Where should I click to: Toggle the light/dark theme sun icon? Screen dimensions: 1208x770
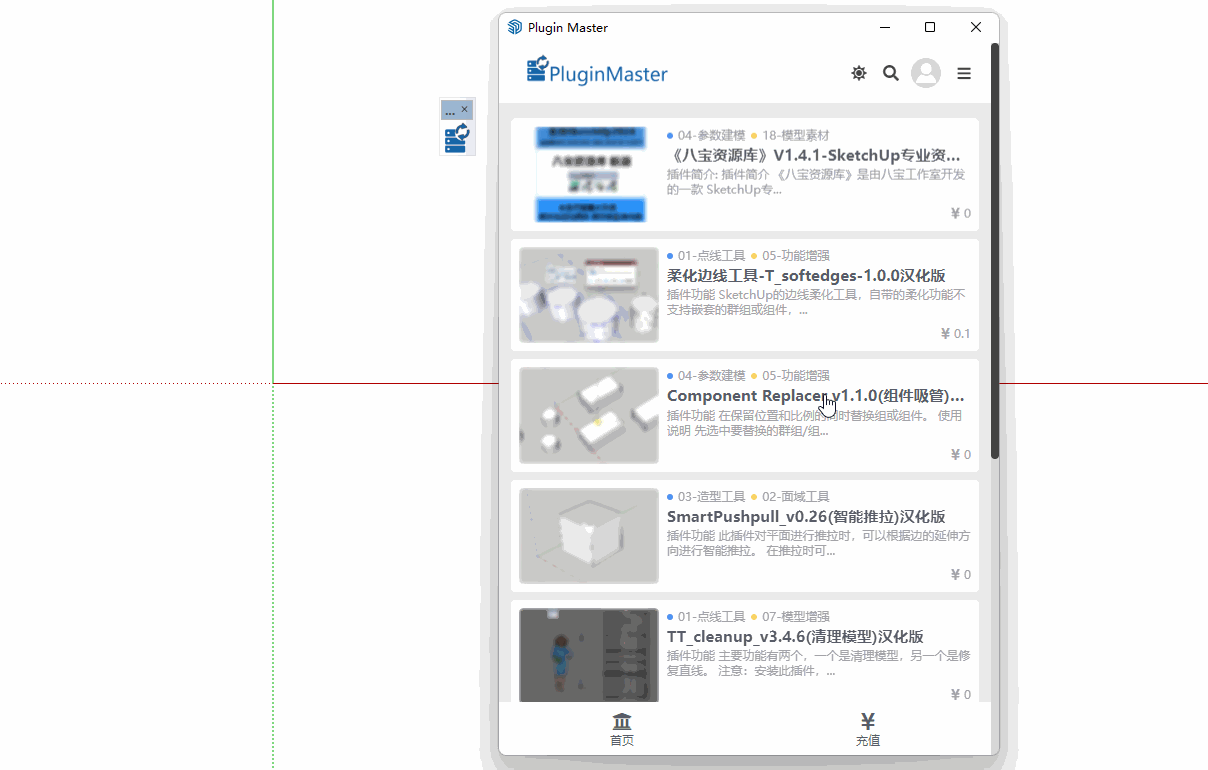point(859,73)
